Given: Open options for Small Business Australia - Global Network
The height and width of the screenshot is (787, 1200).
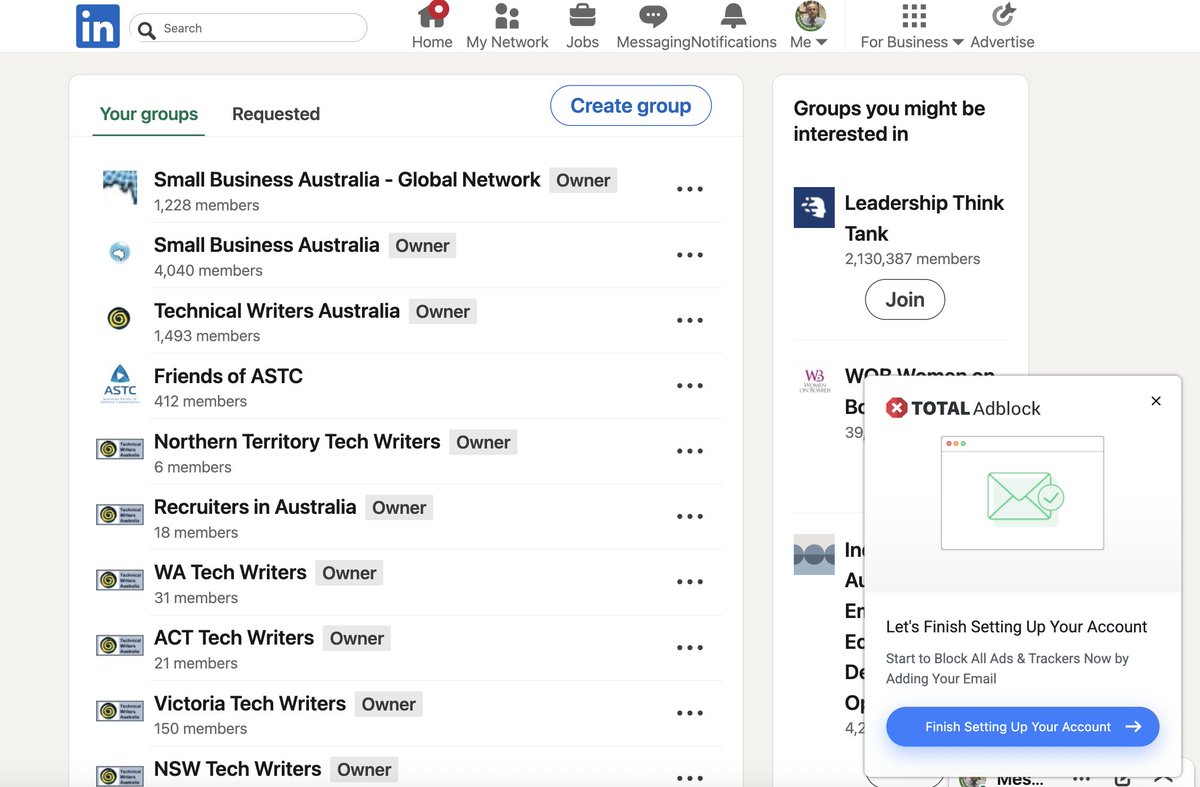Looking at the screenshot, I should click(690, 189).
